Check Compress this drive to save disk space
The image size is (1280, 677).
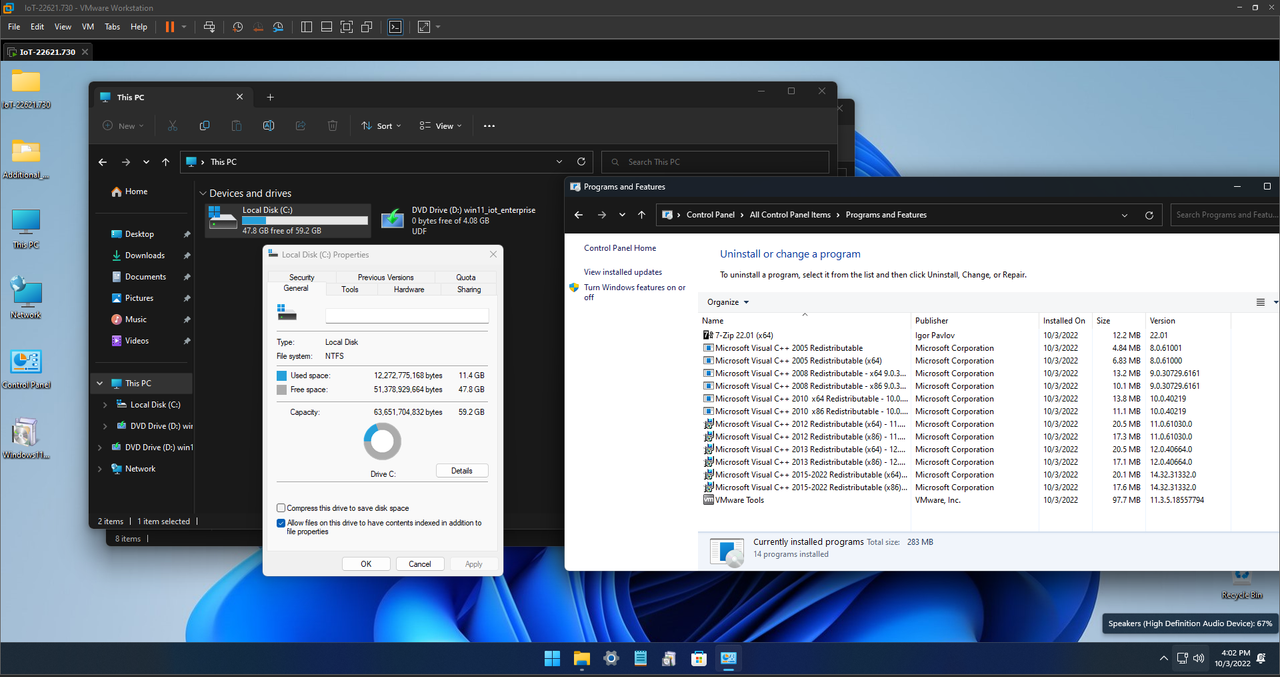coord(281,508)
